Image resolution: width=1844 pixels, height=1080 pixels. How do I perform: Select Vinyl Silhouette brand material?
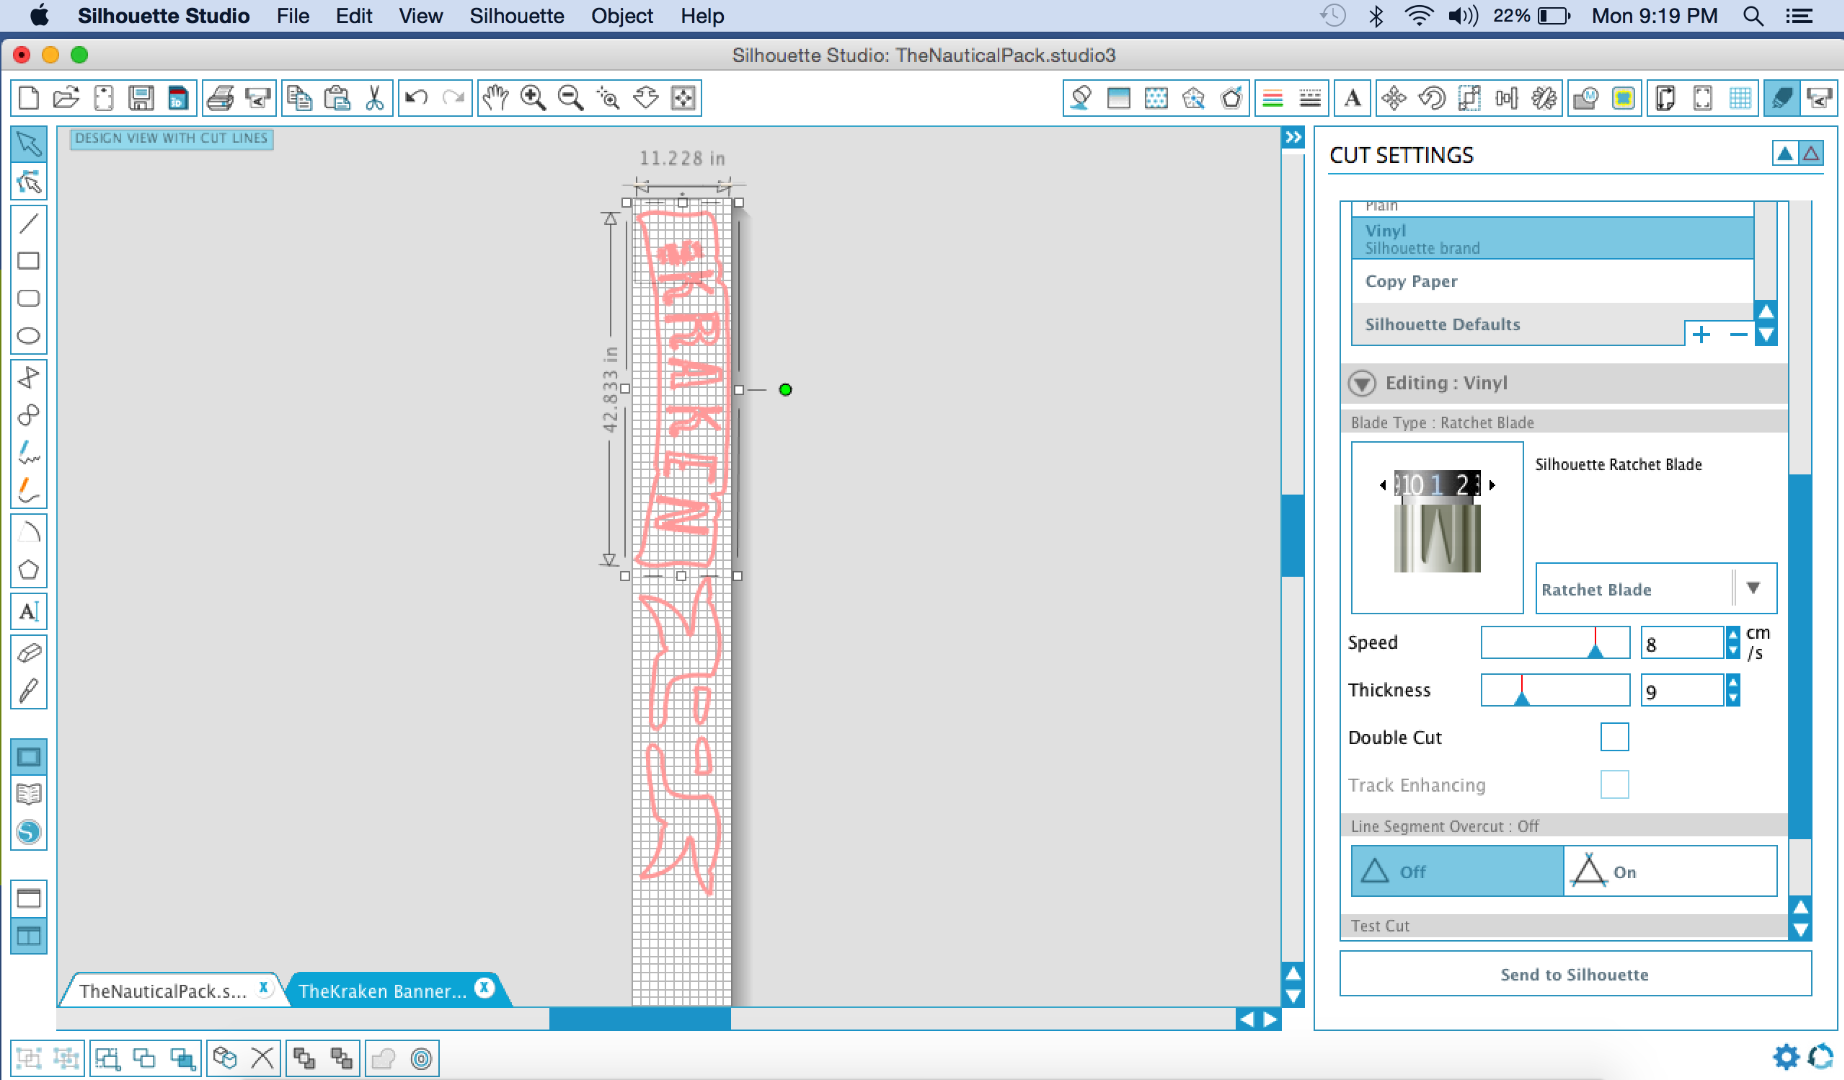[x=1553, y=239]
